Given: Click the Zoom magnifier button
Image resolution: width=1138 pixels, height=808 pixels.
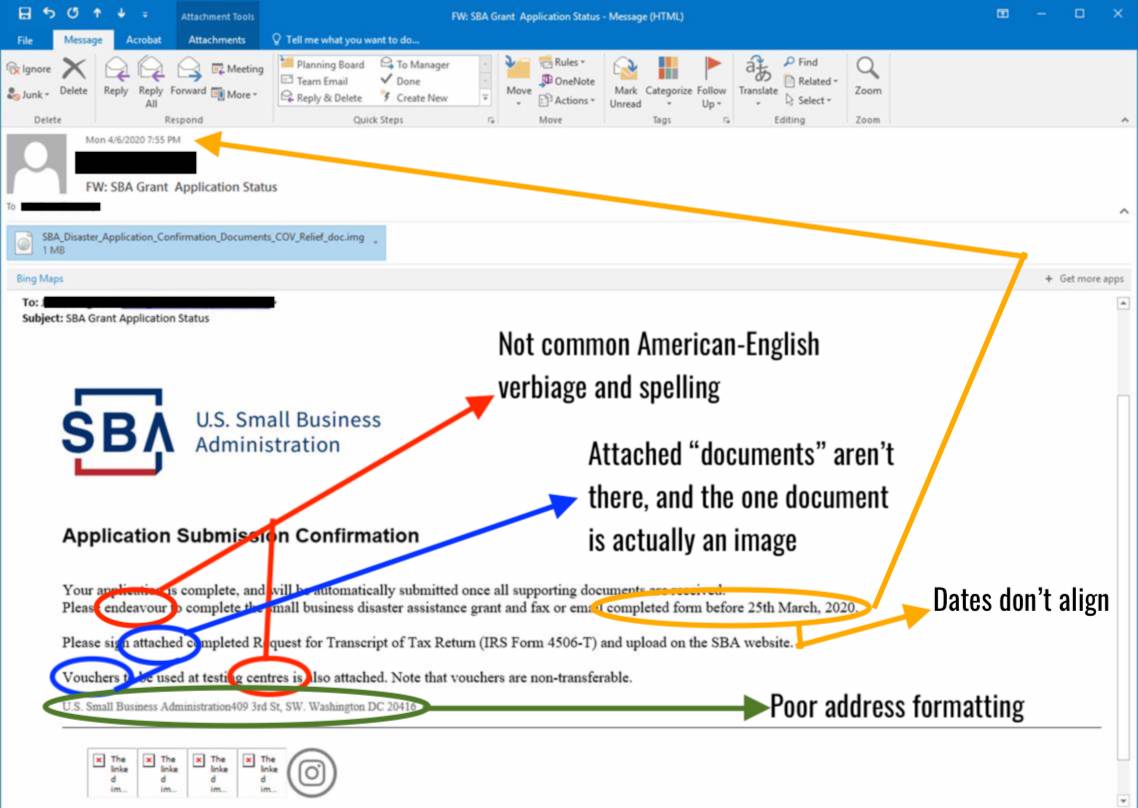Looking at the screenshot, I should point(868,76).
